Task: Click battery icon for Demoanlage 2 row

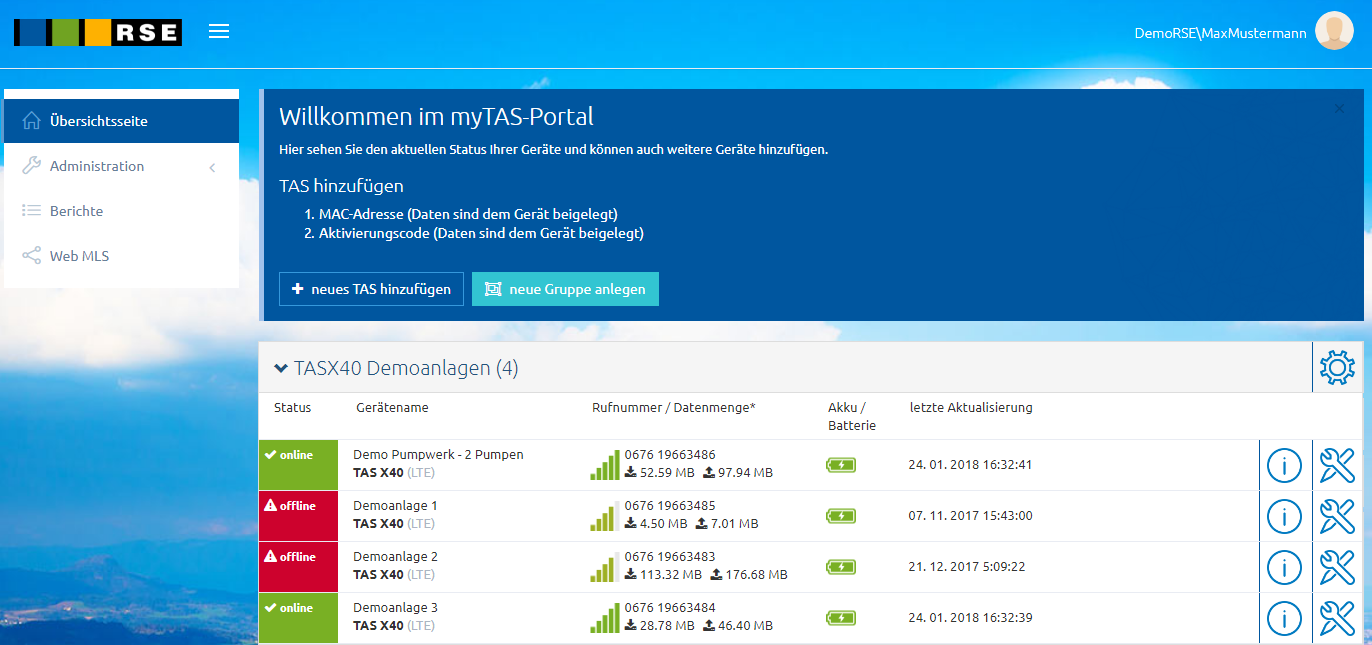Action: (841, 566)
